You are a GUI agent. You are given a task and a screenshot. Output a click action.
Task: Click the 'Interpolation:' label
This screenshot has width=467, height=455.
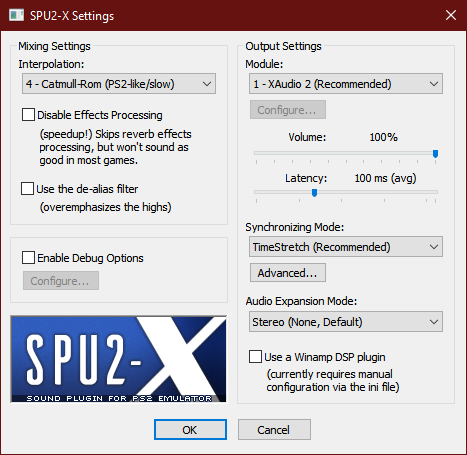[x=51, y=64]
